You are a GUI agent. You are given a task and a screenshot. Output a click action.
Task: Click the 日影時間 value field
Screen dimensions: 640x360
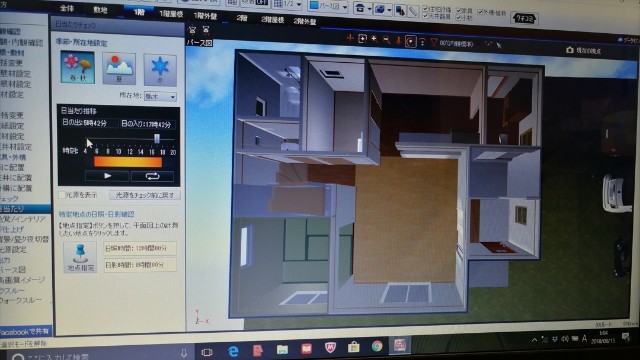tap(140, 265)
